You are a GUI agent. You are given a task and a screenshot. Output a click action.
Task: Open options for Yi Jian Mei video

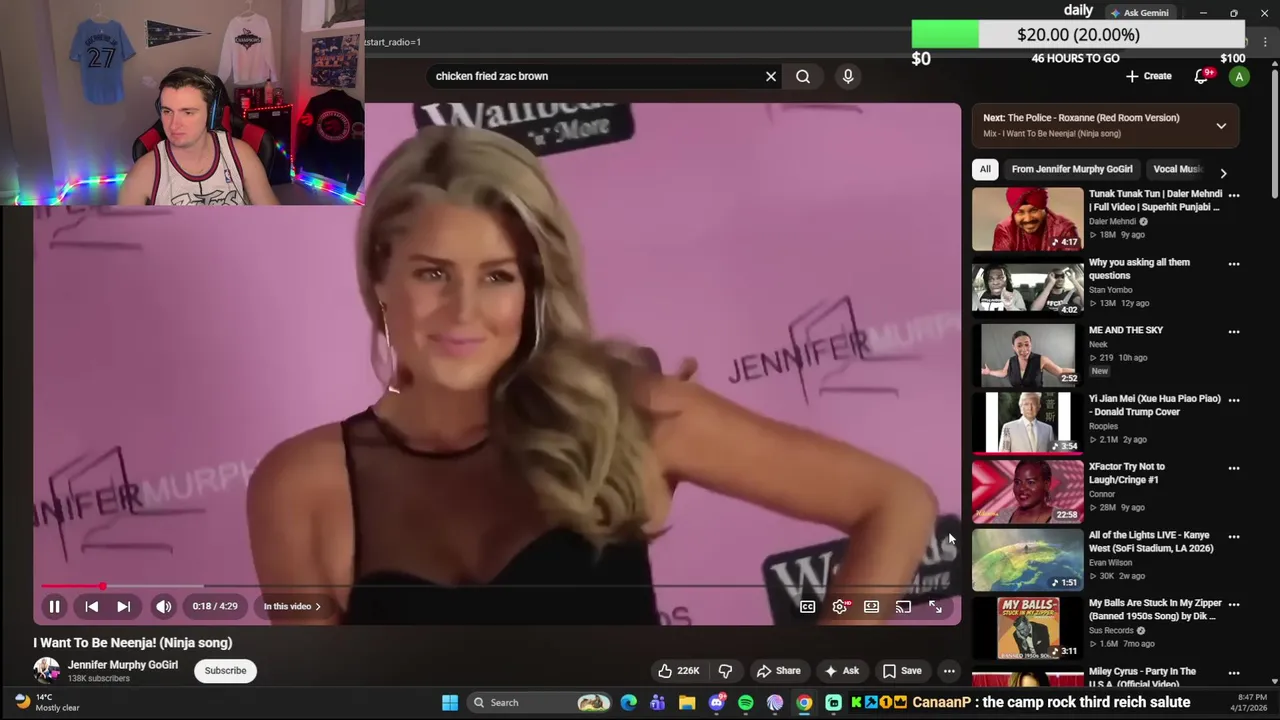coord(1234,400)
